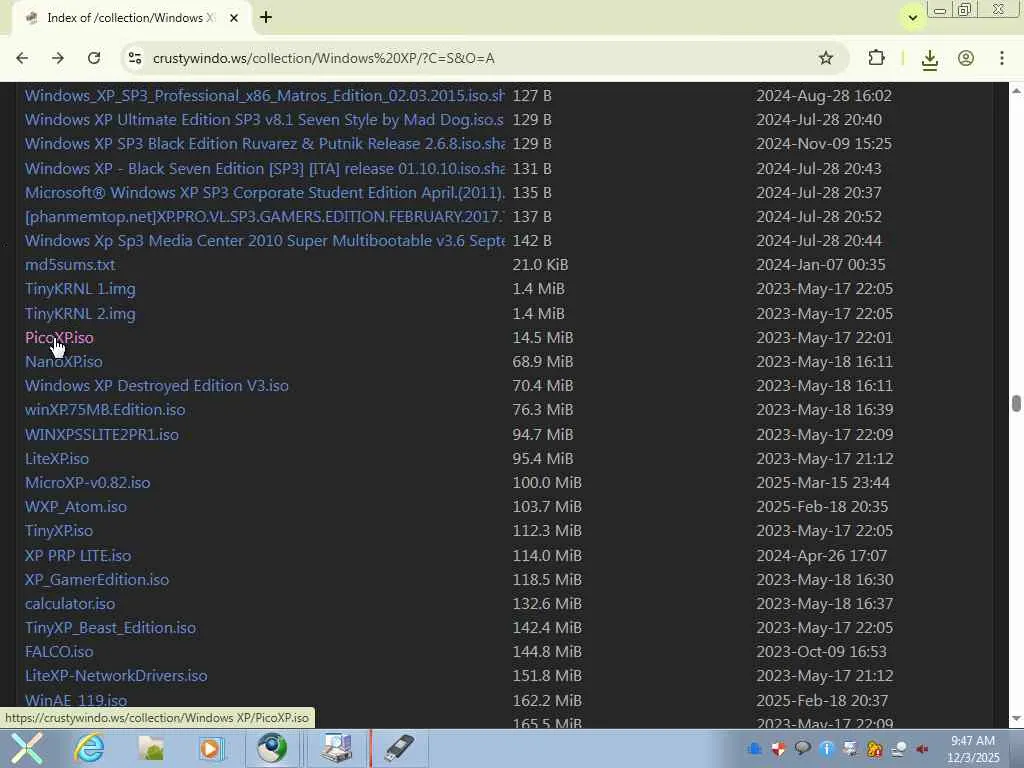Click the LiteXP.iso link
1024x768 pixels.
pyautogui.click(x=57, y=459)
